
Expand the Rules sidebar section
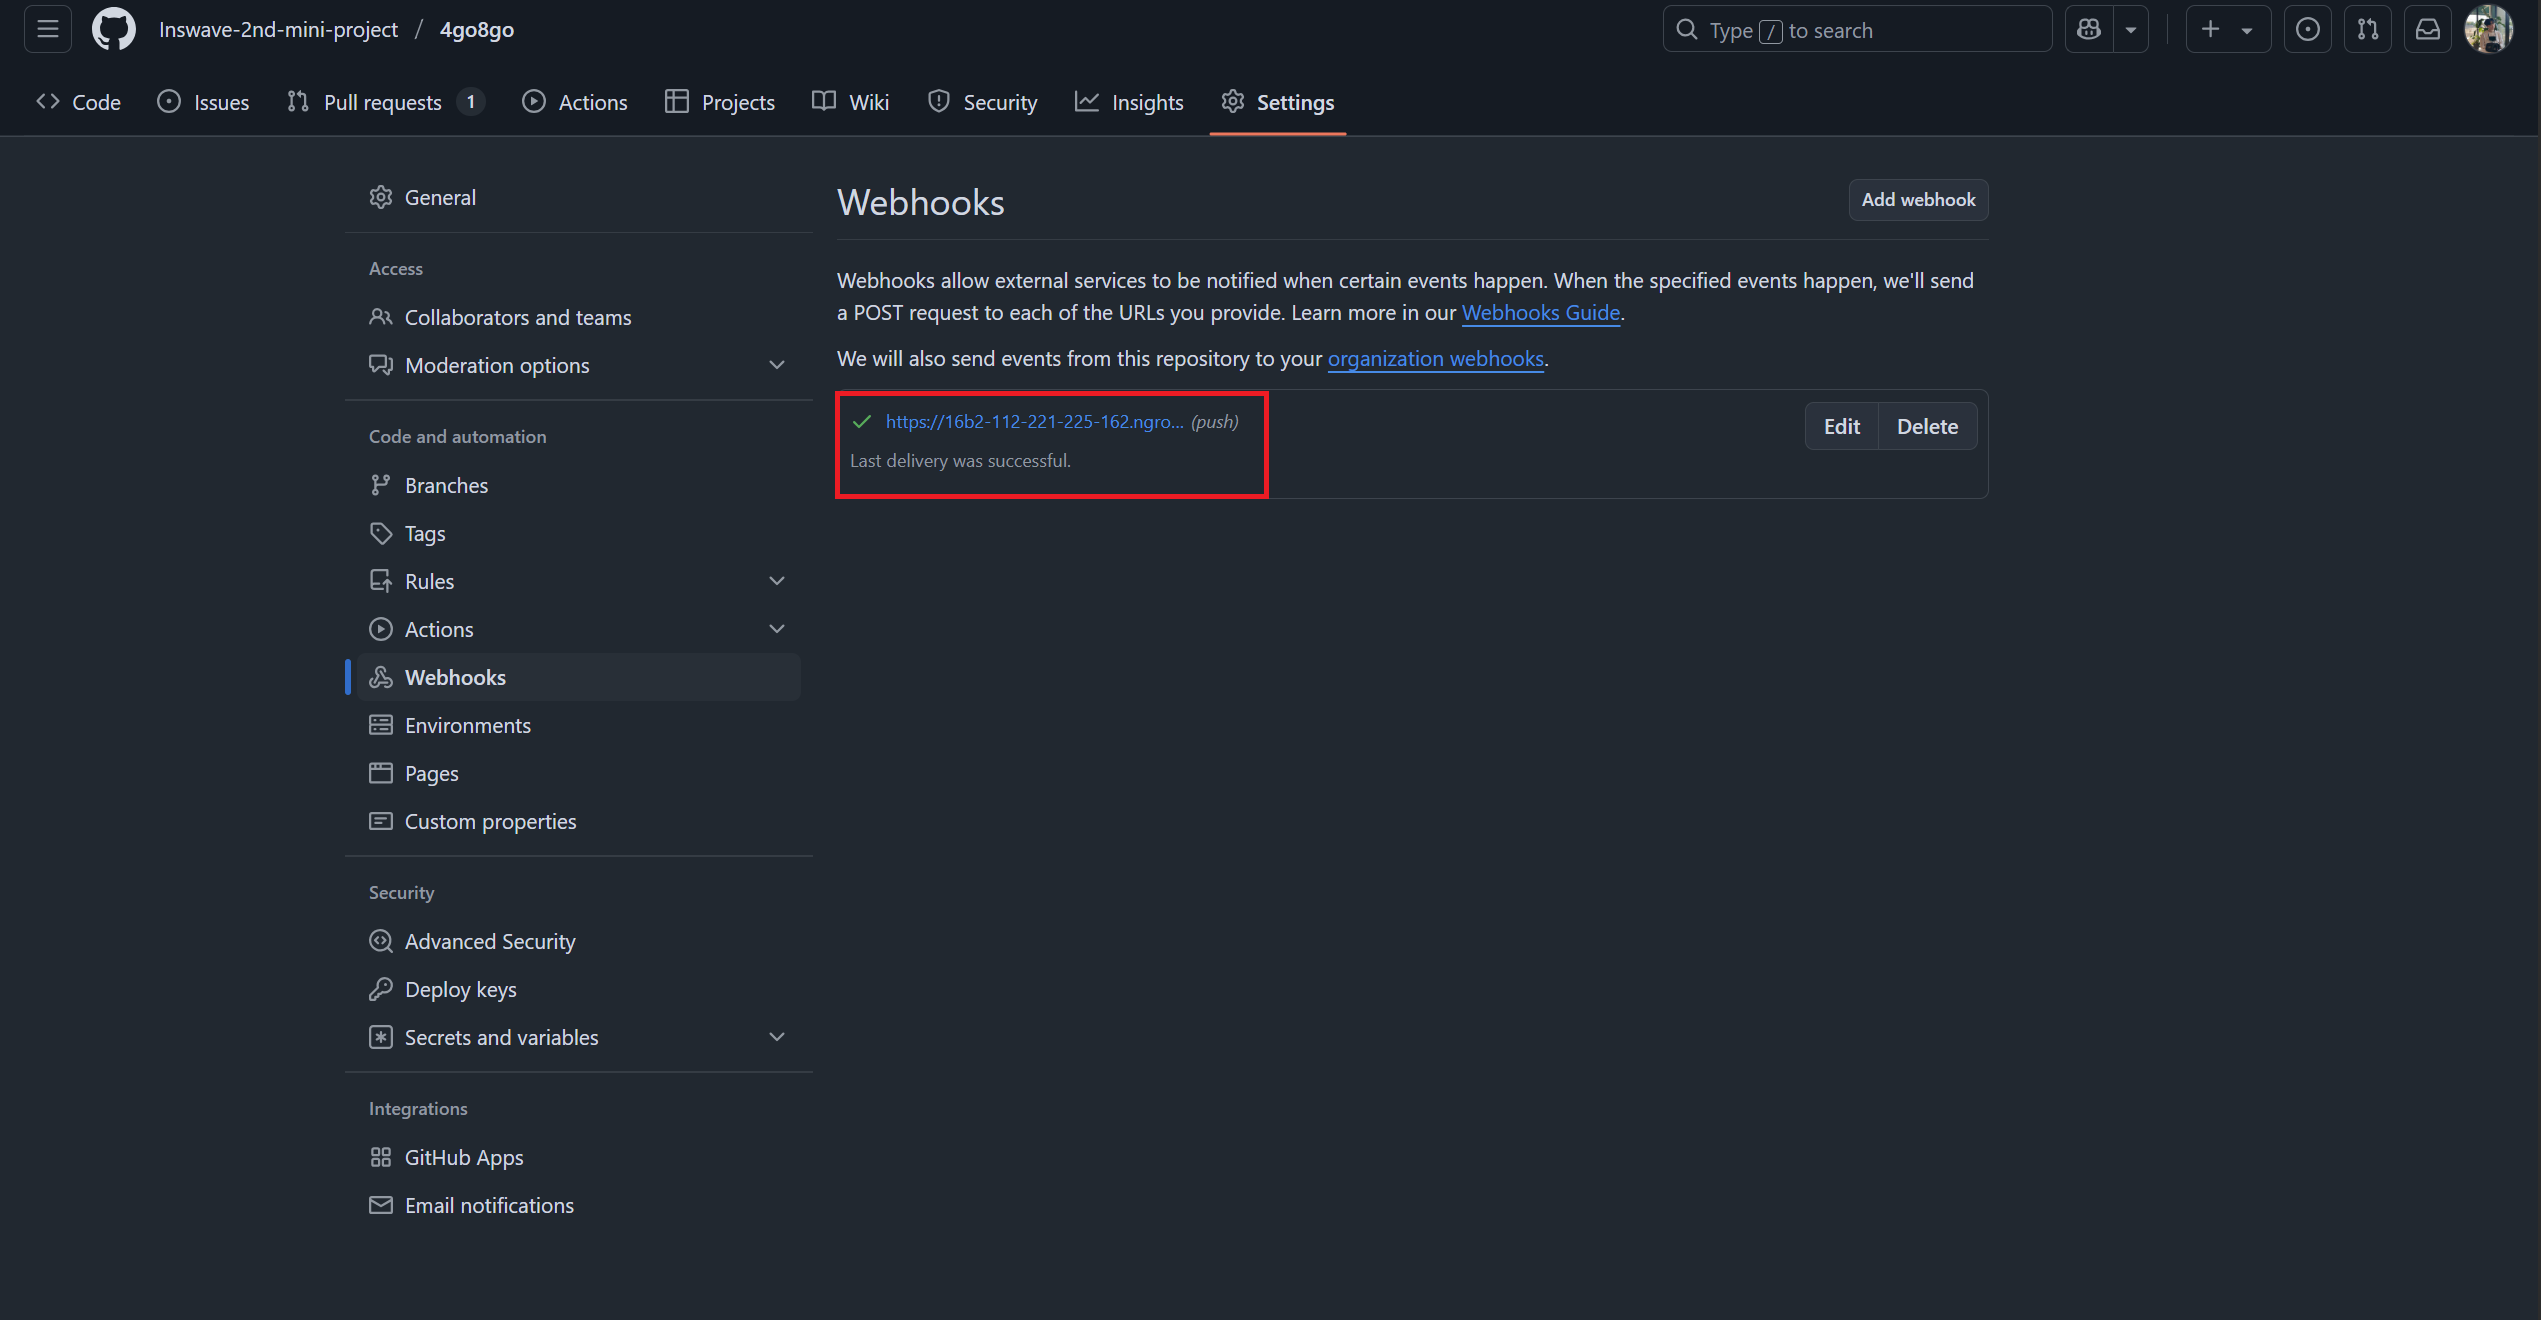click(776, 581)
